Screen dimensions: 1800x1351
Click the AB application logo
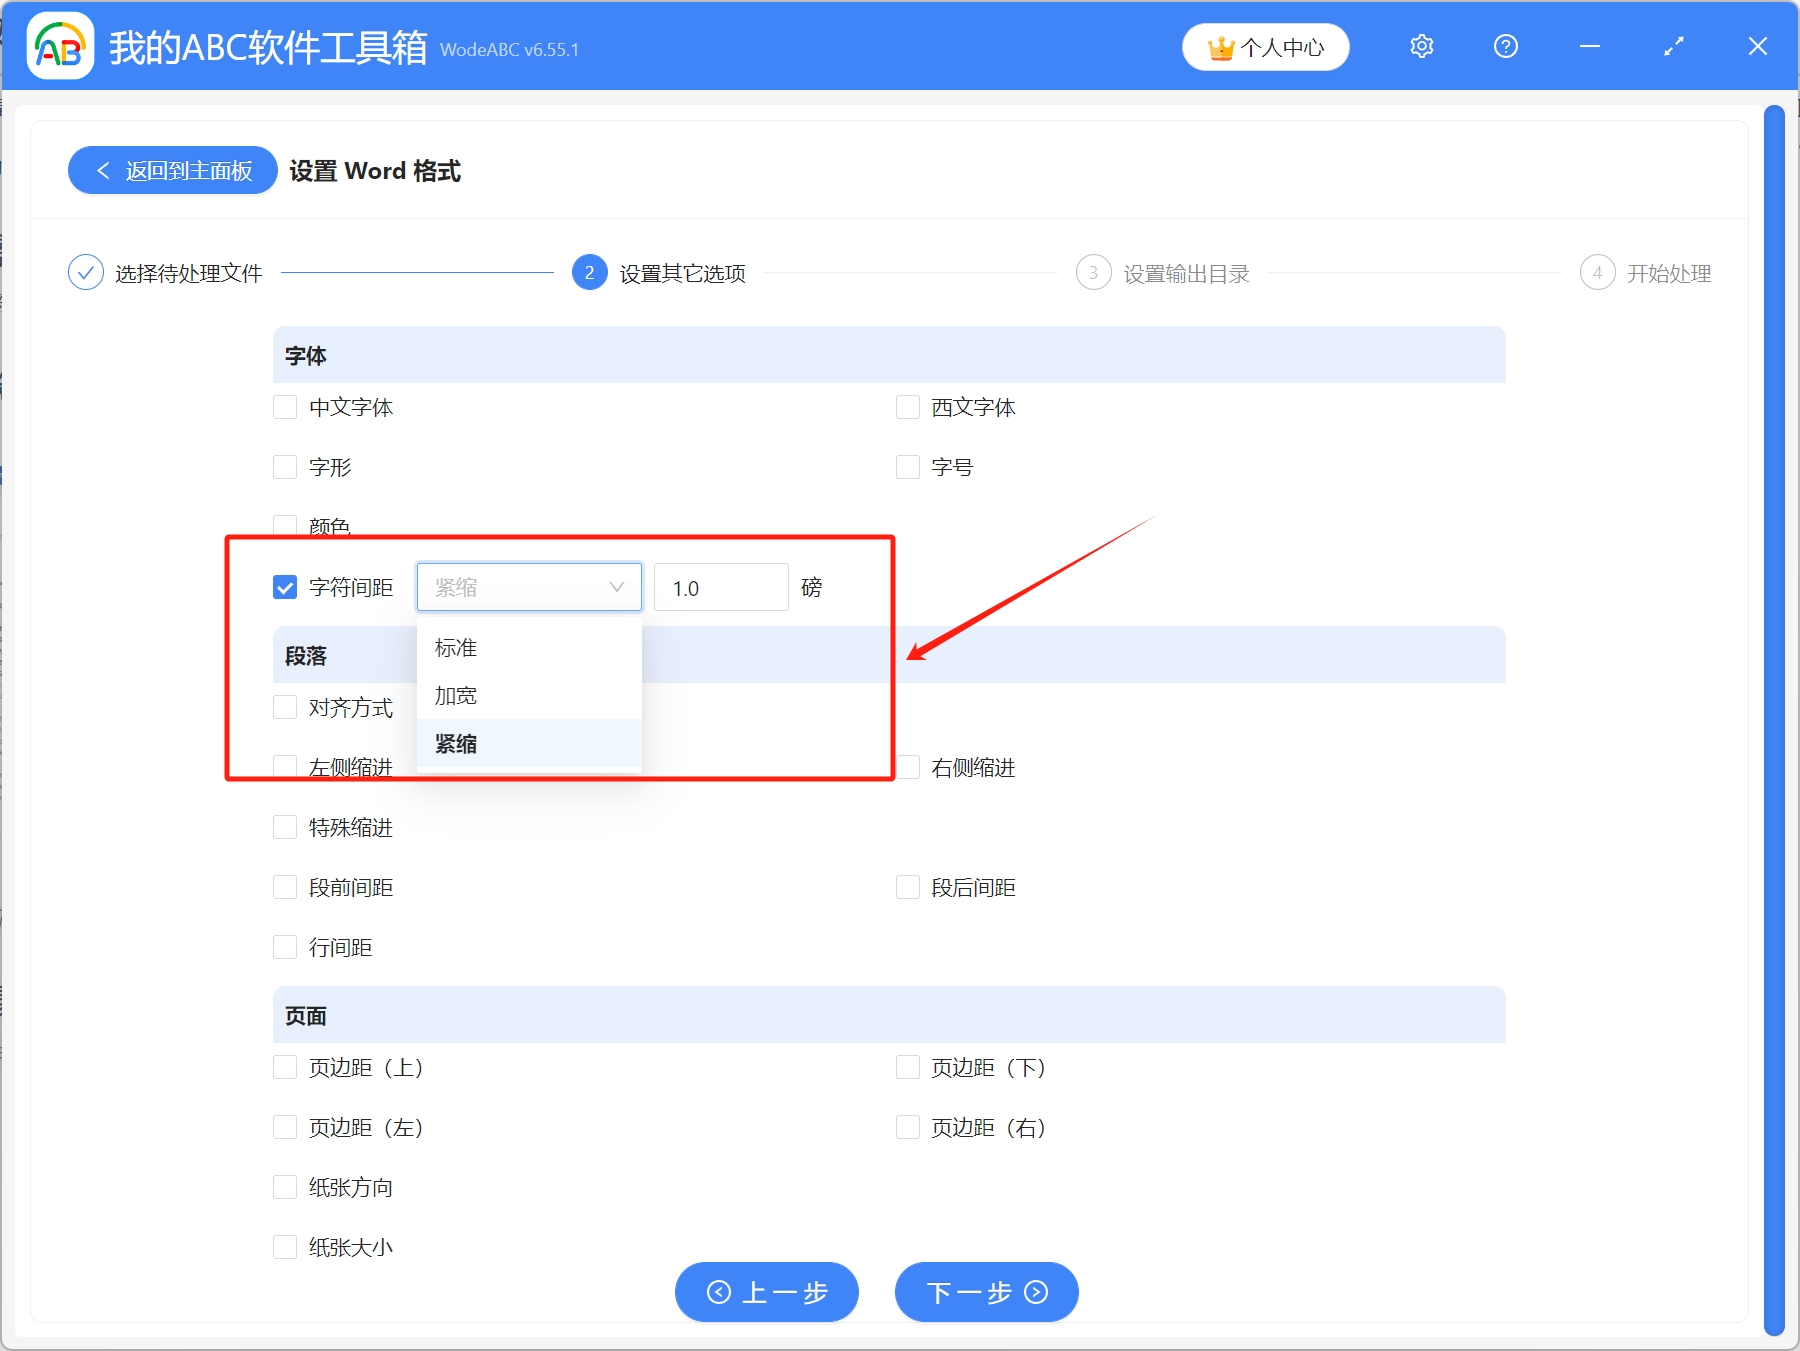pyautogui.click(x=59, y=44)
